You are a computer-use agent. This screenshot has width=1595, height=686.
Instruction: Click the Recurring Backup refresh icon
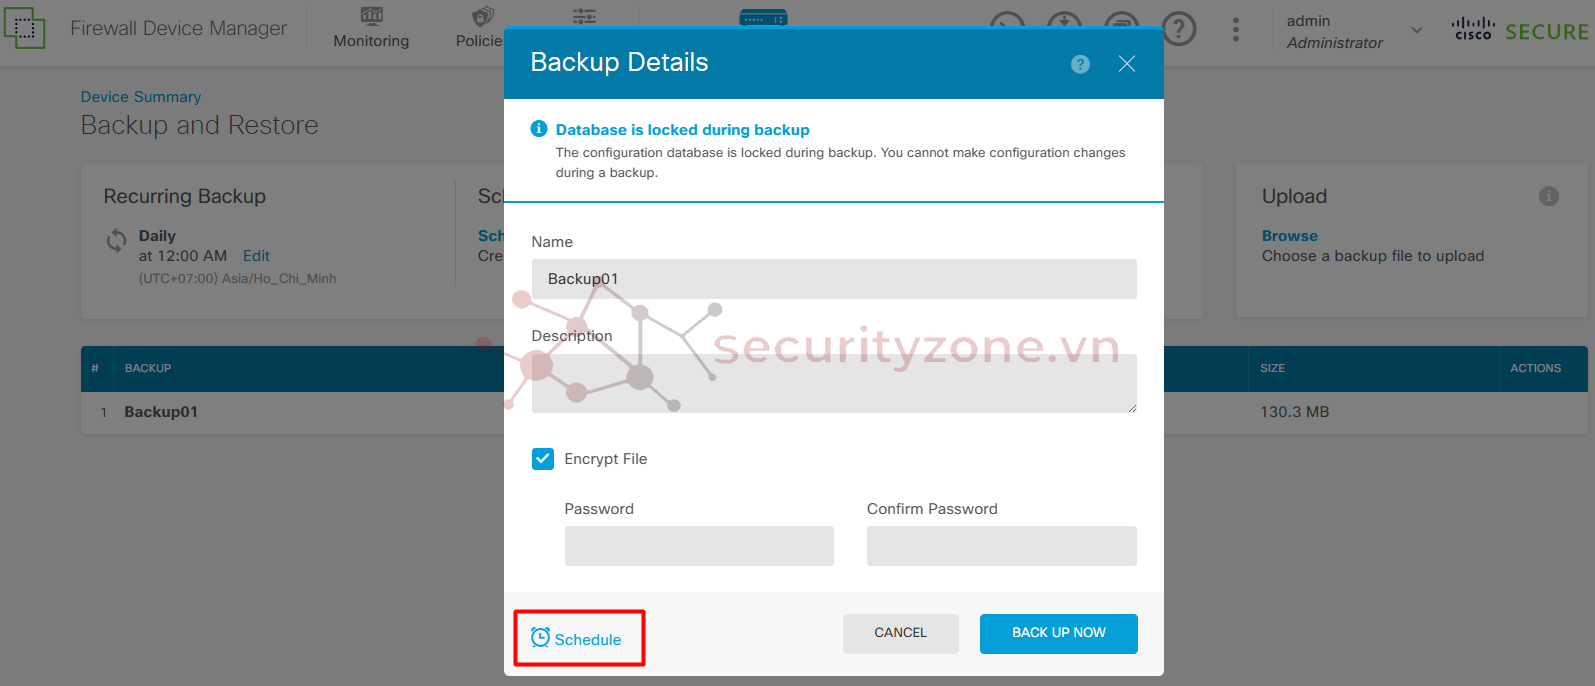pyautogui.click(x=117, y=240)
